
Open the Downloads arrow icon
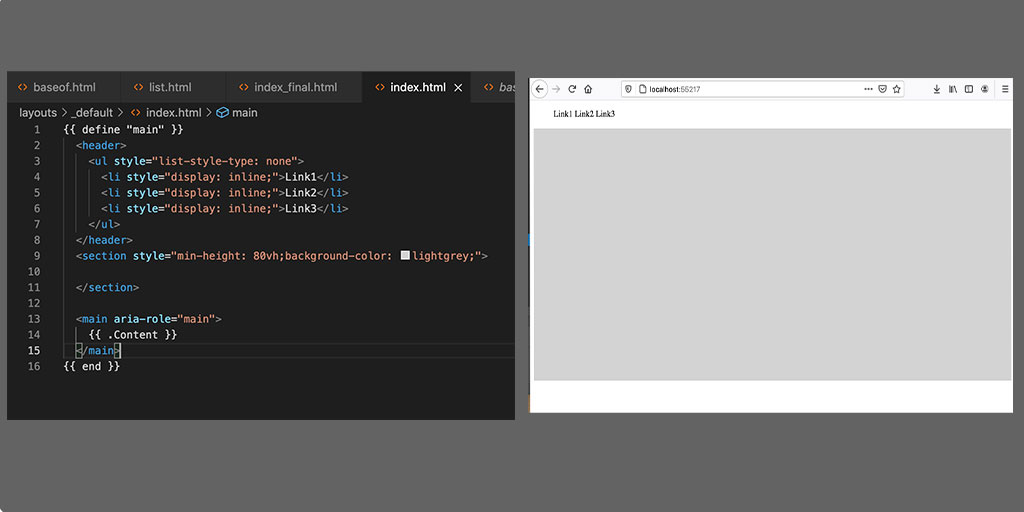click(x=937, y=89)
